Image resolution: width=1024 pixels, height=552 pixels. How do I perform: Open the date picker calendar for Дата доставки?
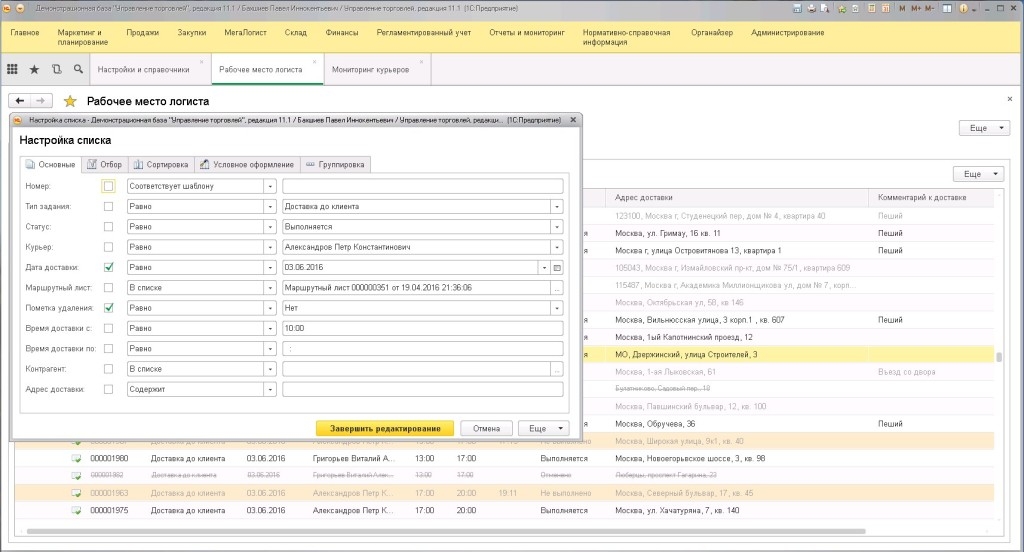[x=557, y=267]
